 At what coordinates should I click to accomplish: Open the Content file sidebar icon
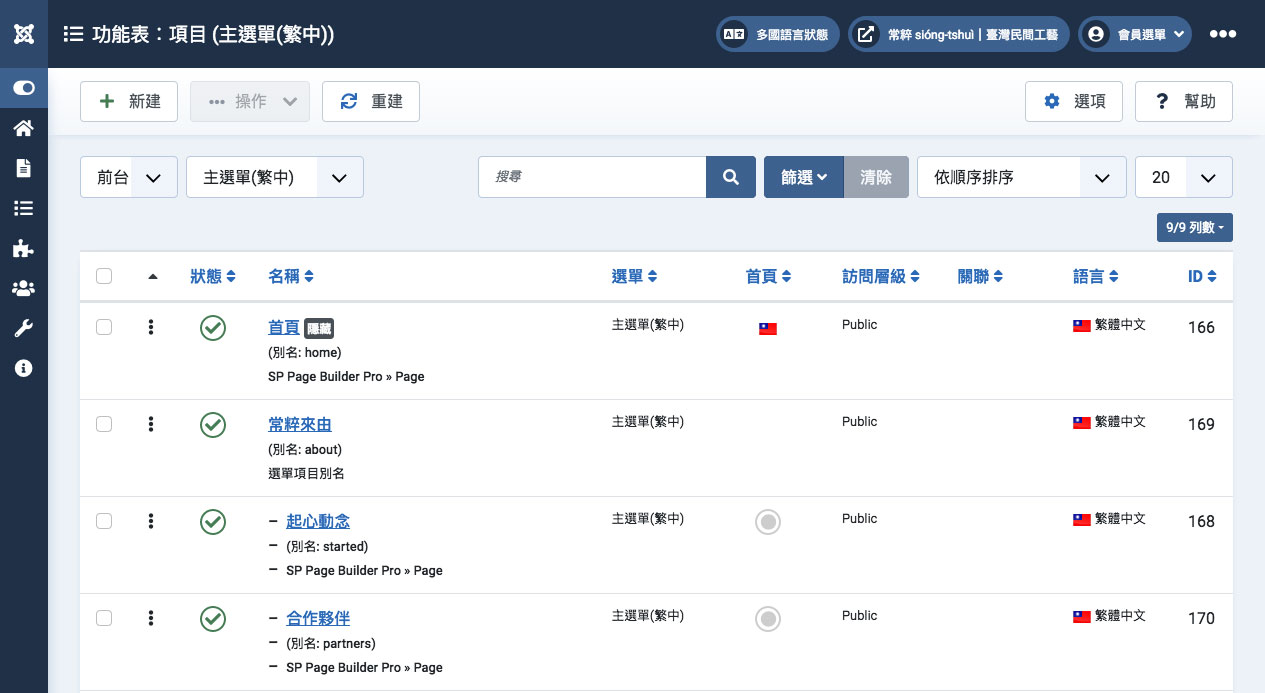point(23,168)
